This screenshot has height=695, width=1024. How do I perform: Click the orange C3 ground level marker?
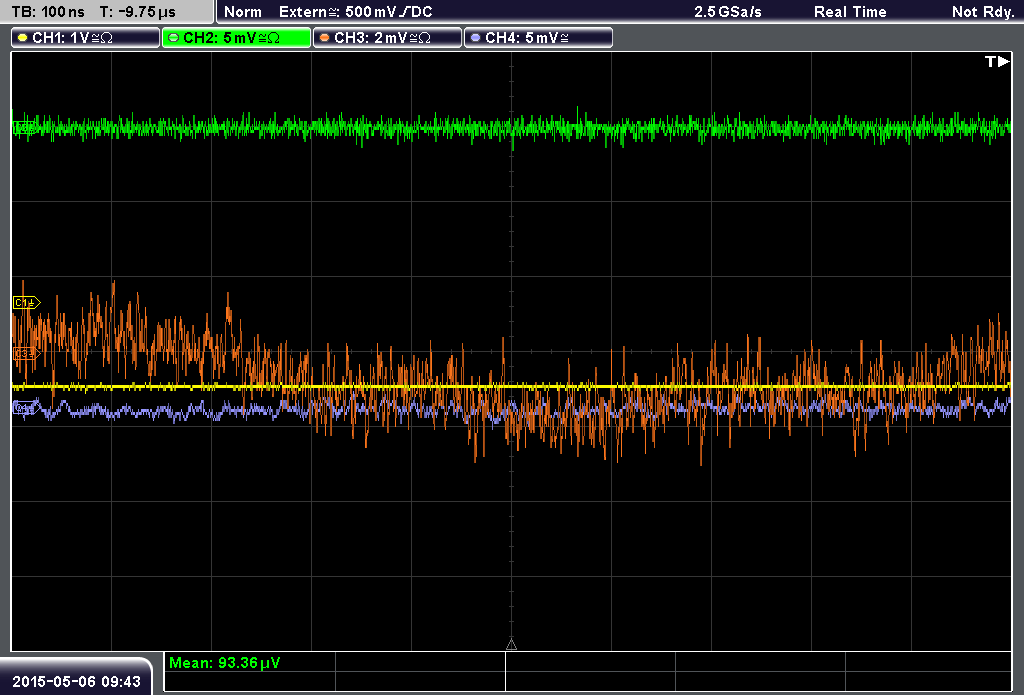tap(26, 353)
